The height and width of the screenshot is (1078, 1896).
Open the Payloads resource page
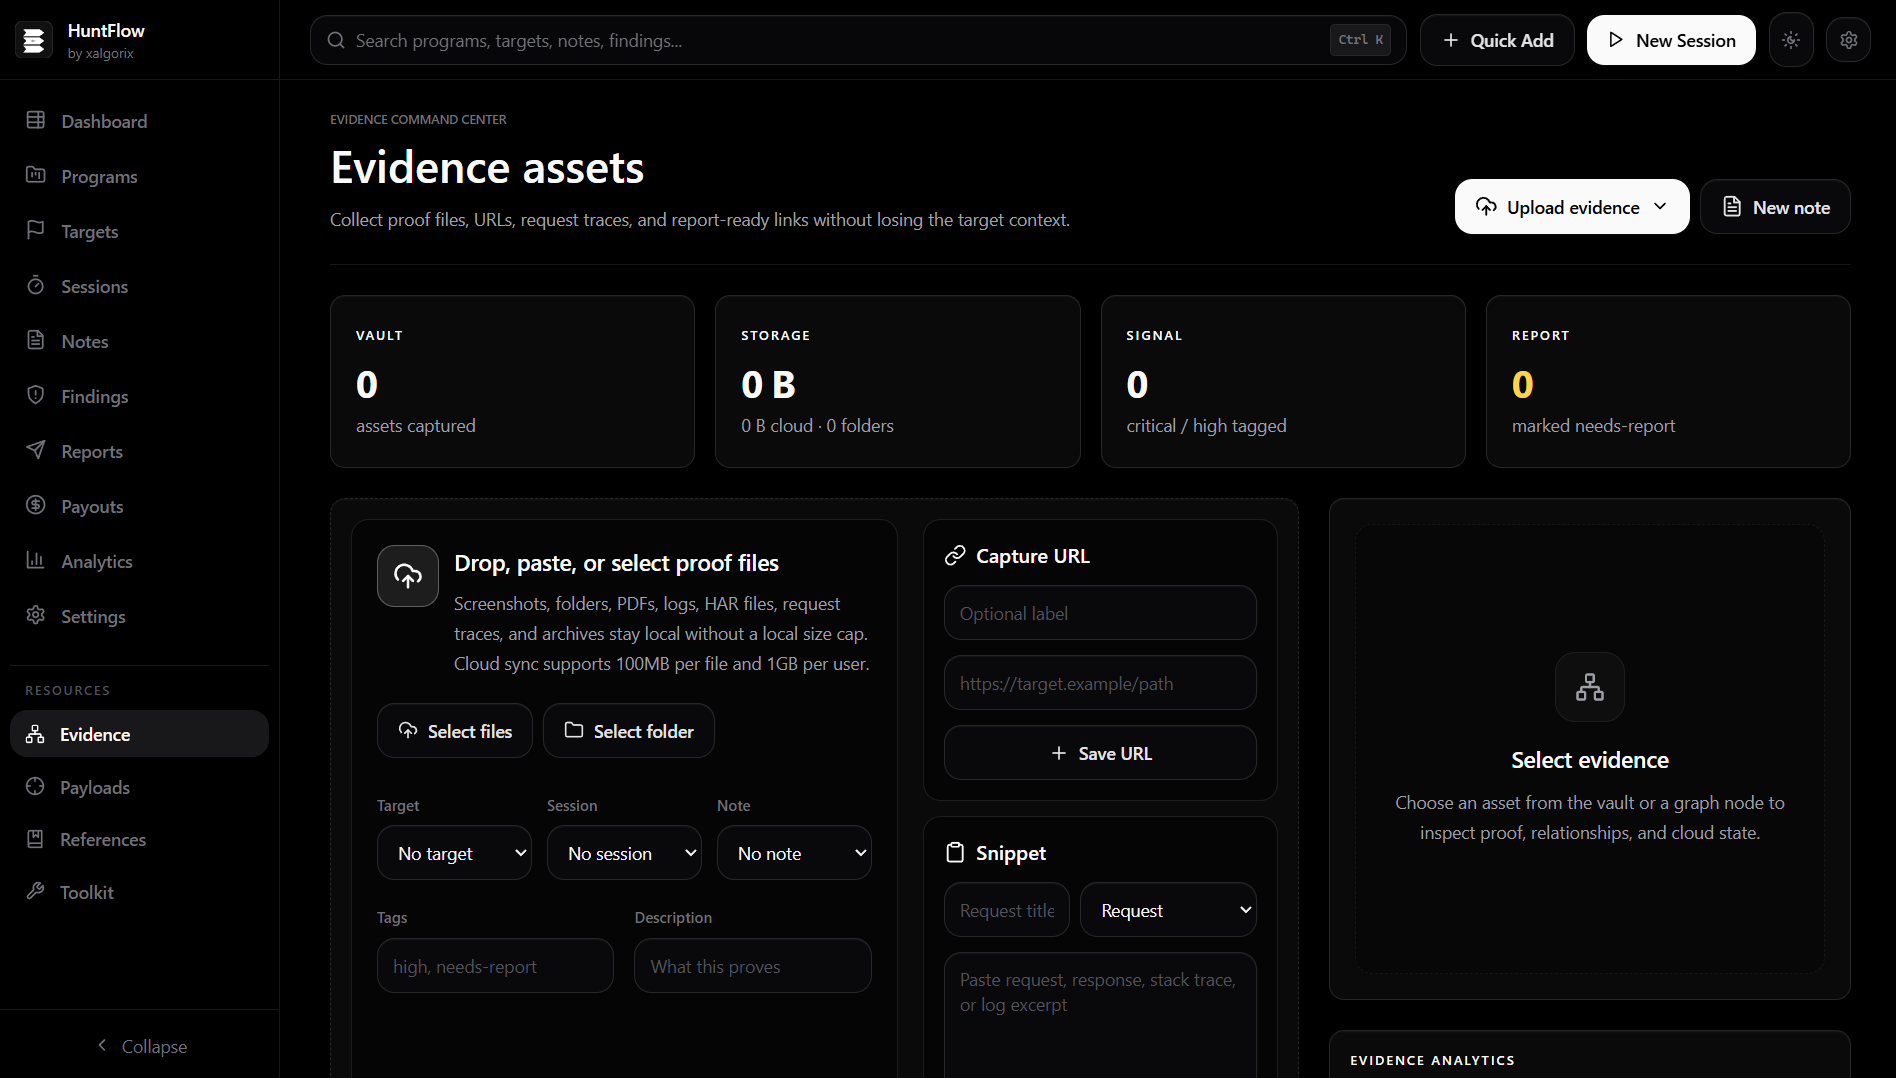click(x=139, y=787)
